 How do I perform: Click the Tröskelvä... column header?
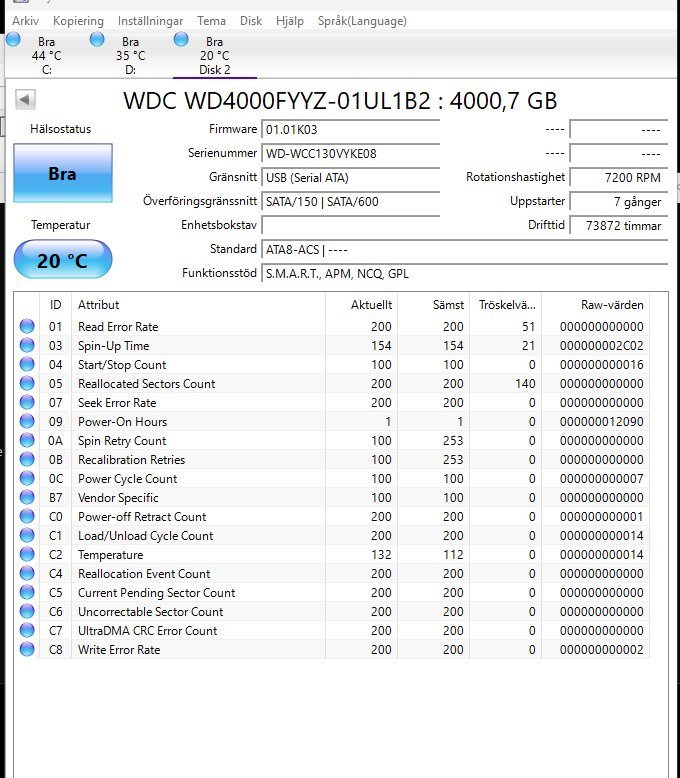coord(506,305)
